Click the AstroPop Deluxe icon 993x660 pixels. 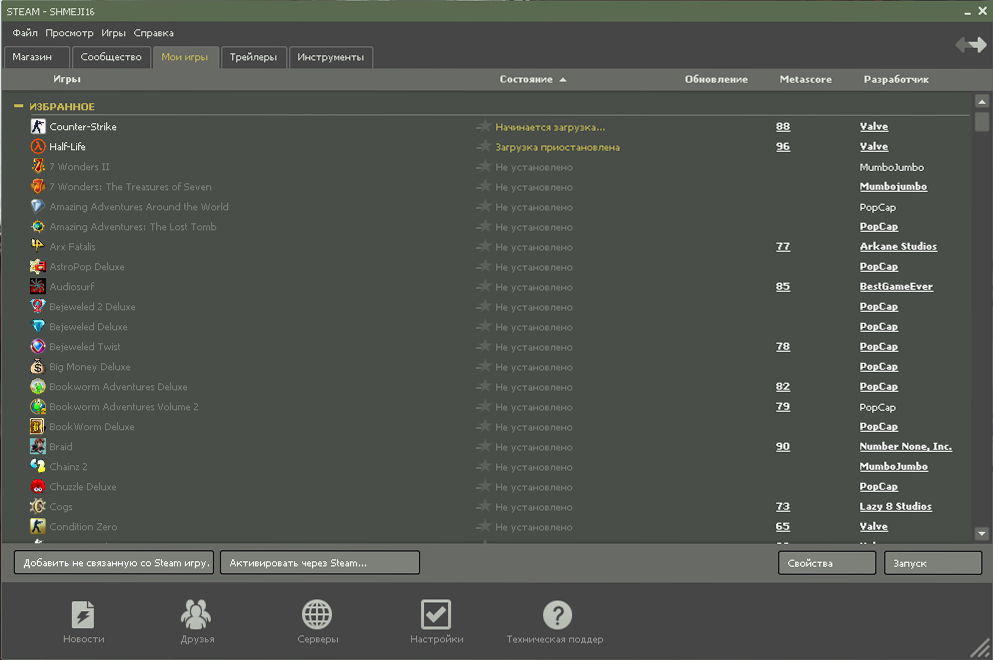[38, 267]
